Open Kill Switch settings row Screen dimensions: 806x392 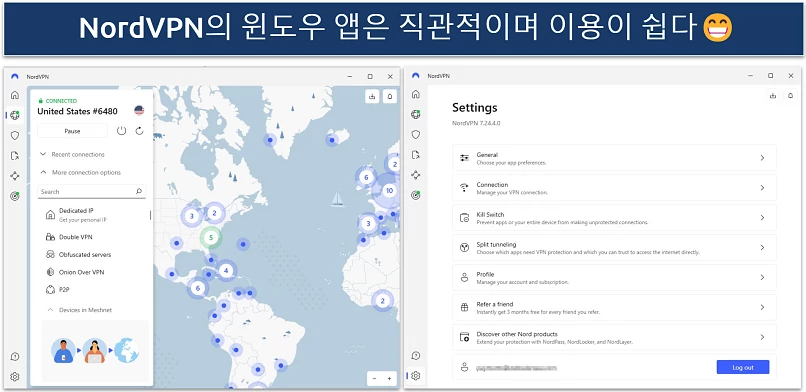point(614,217)
